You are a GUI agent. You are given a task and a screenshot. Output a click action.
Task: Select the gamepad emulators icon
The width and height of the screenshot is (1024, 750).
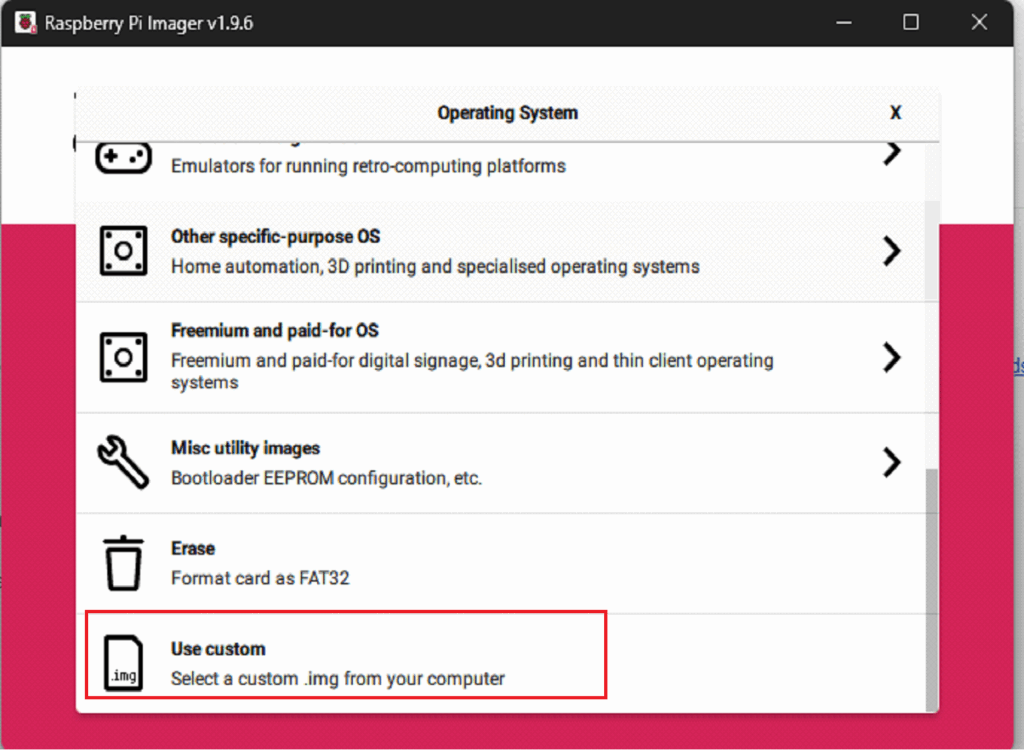point(123,157)
